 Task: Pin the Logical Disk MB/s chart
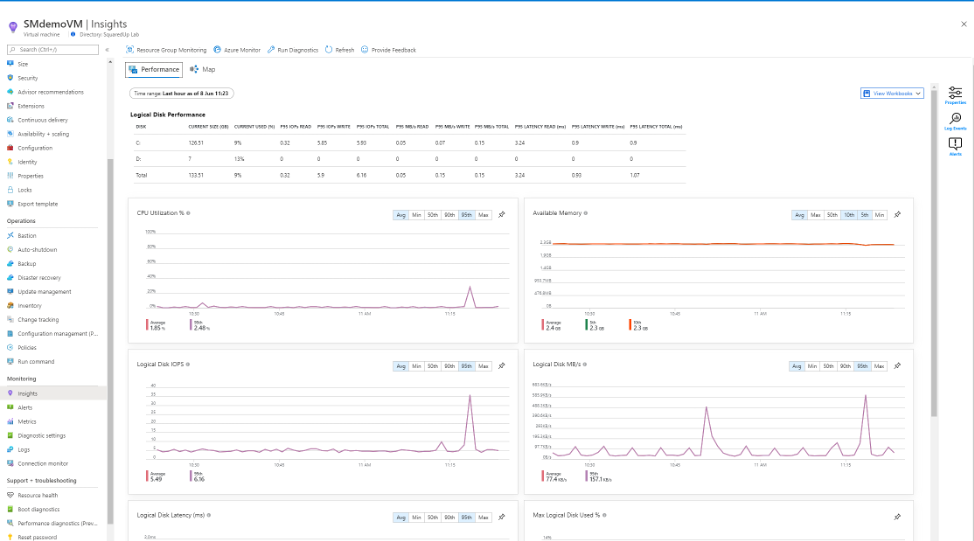pyautogui.click(x=898, y=366)
